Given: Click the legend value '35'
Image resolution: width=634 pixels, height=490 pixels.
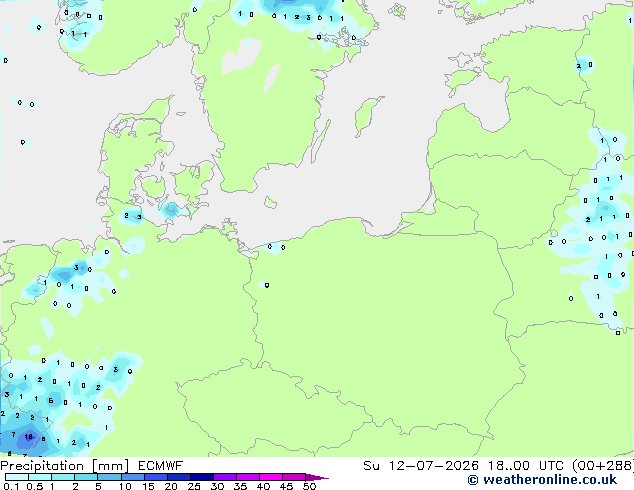Looking at the screenshot, I should tap(240, 486).
